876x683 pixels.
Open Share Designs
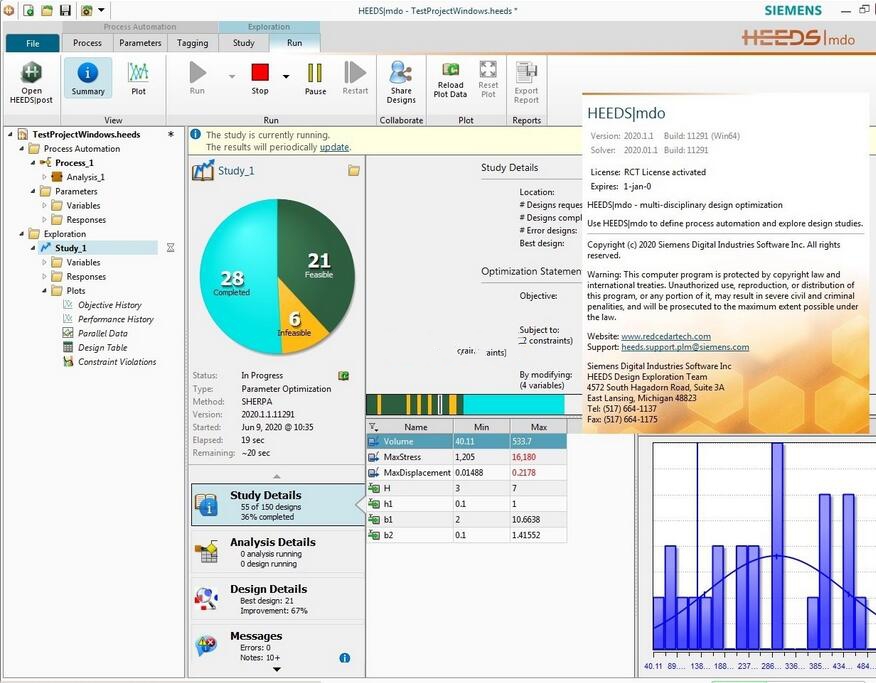click(401, 83)
